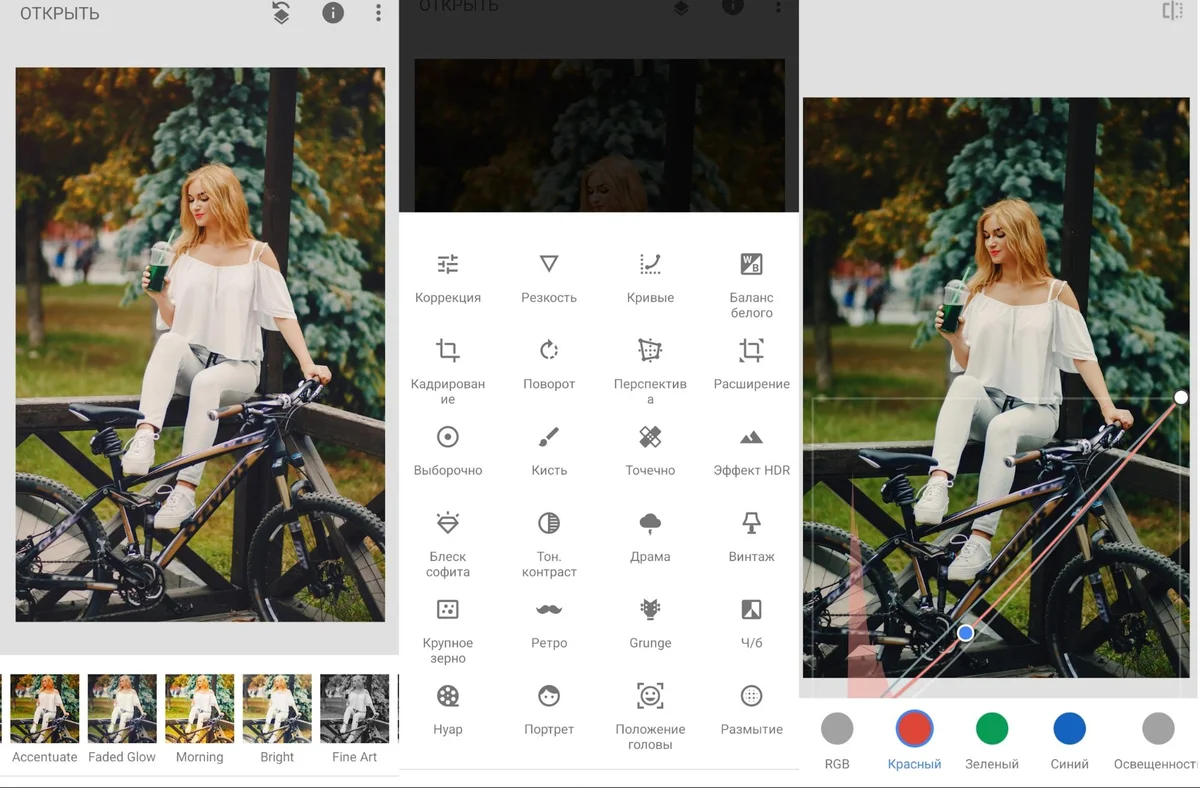The image size is (1200, 788).
Task: Click the blue curve control point
Action: point(965,633)
